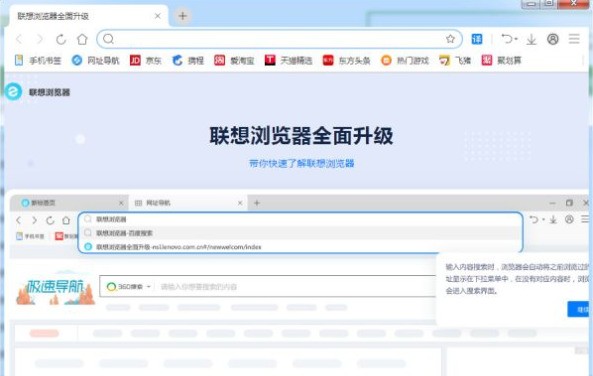Open the 网址导航 bookmark in bookmarks bar
Screen dimensions: 593x376
[x=96, y=60]
